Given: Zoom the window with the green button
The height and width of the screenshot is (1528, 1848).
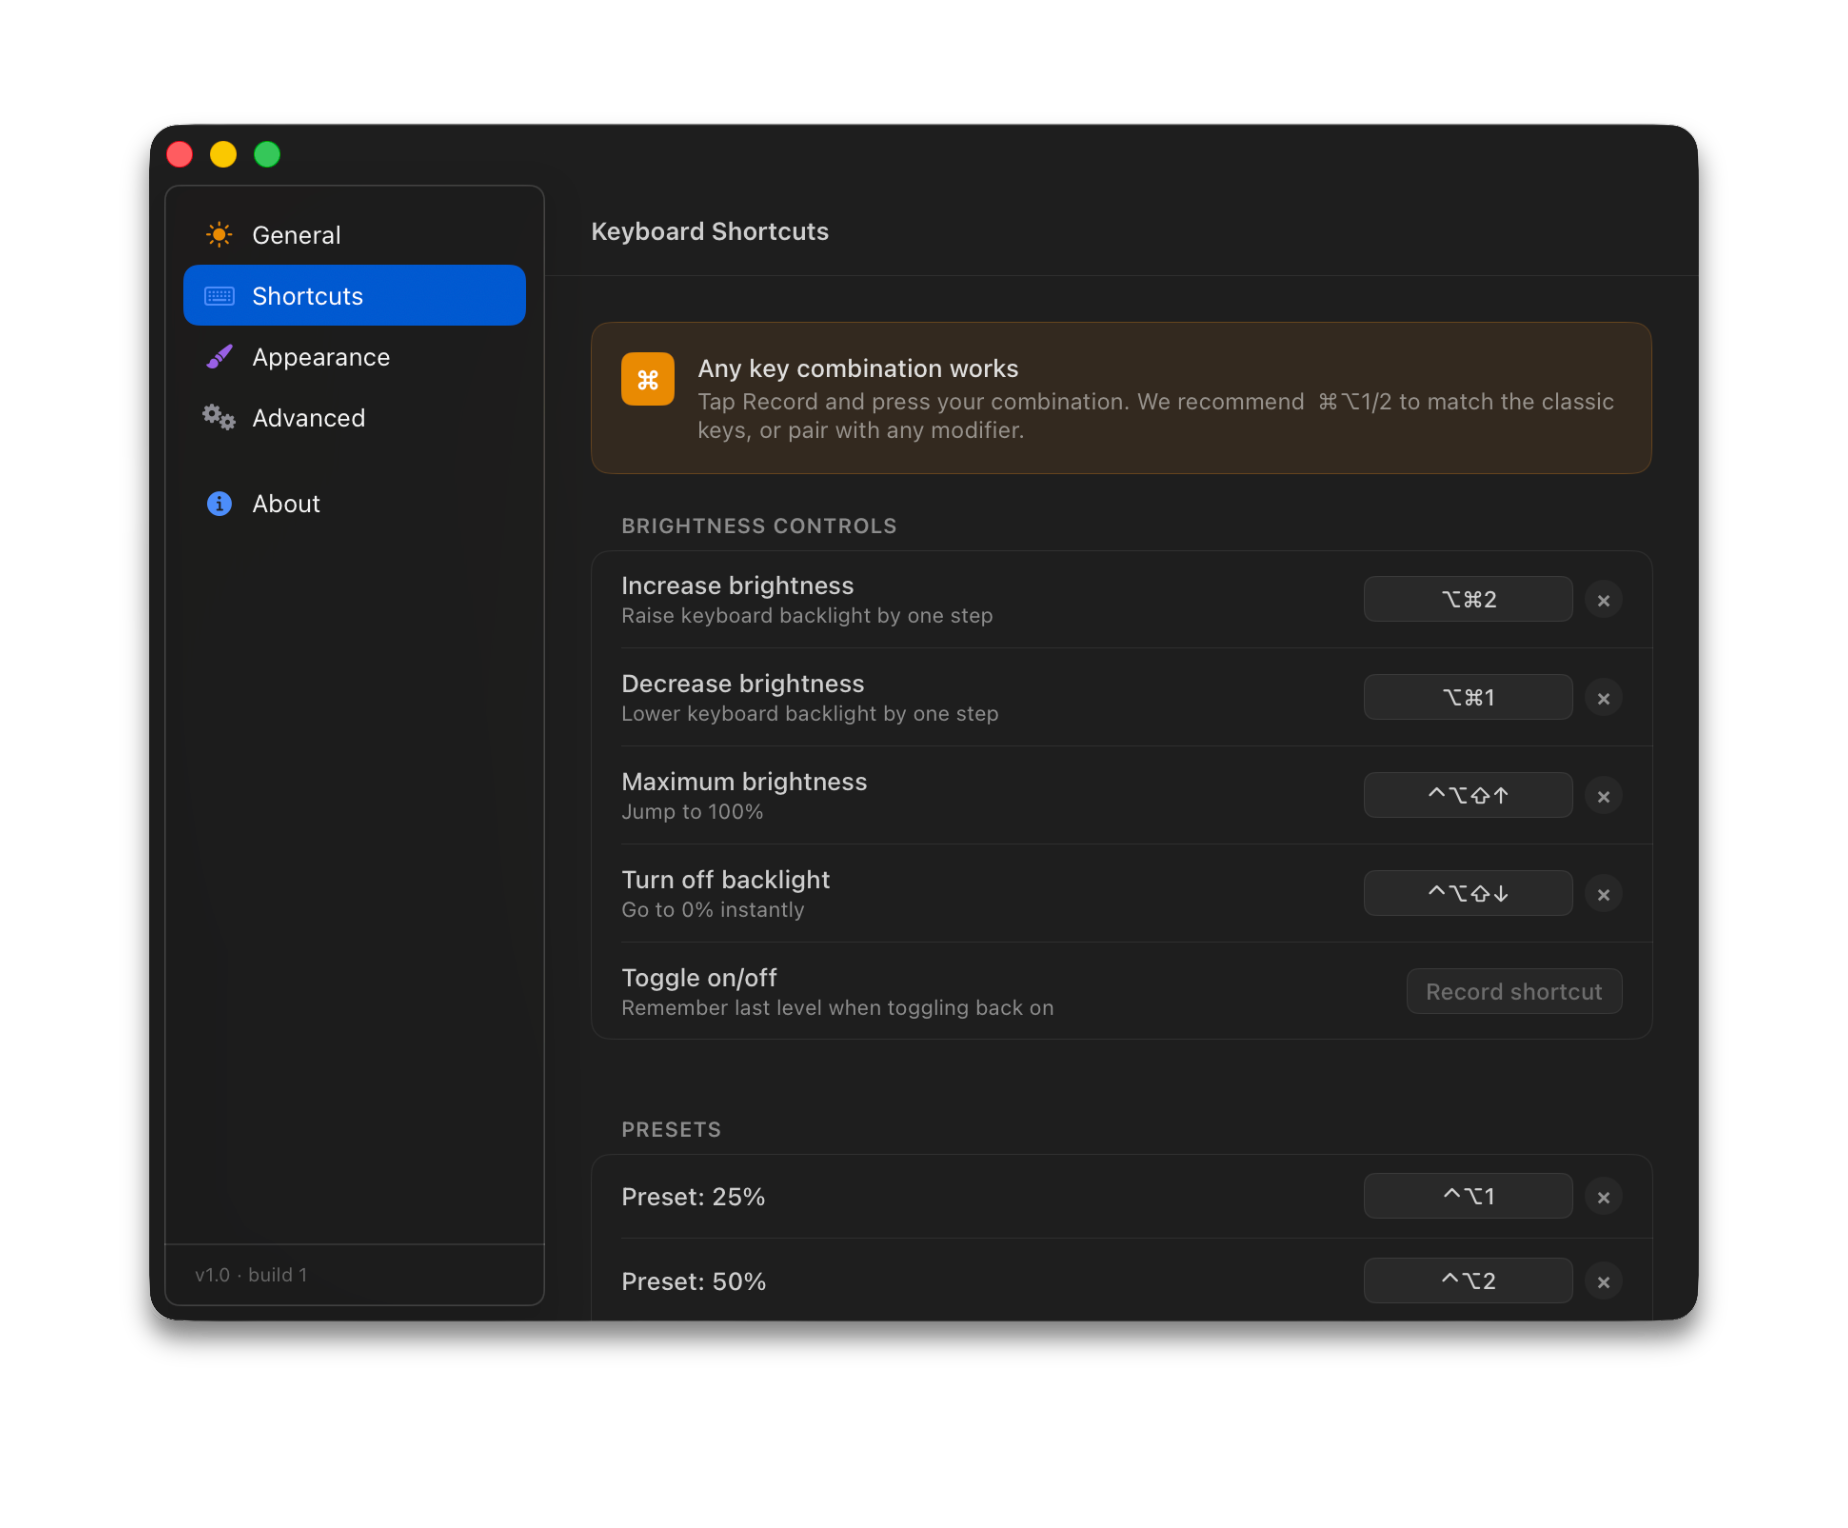Looking at the screenshot, I should point(267,154).
